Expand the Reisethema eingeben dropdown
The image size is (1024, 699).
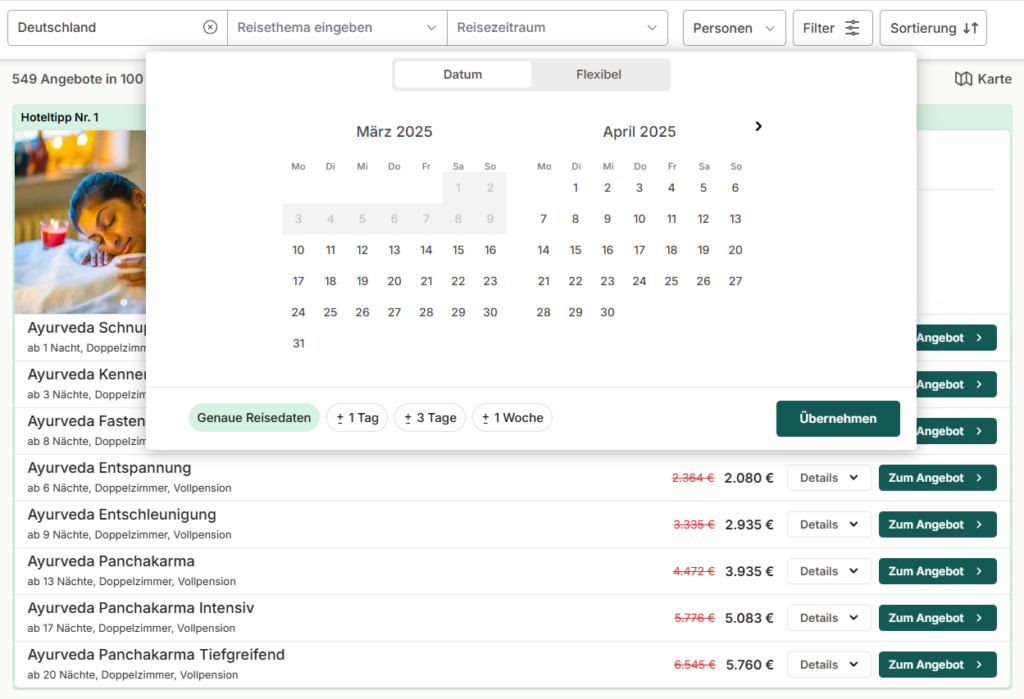(x=337, y=28)
